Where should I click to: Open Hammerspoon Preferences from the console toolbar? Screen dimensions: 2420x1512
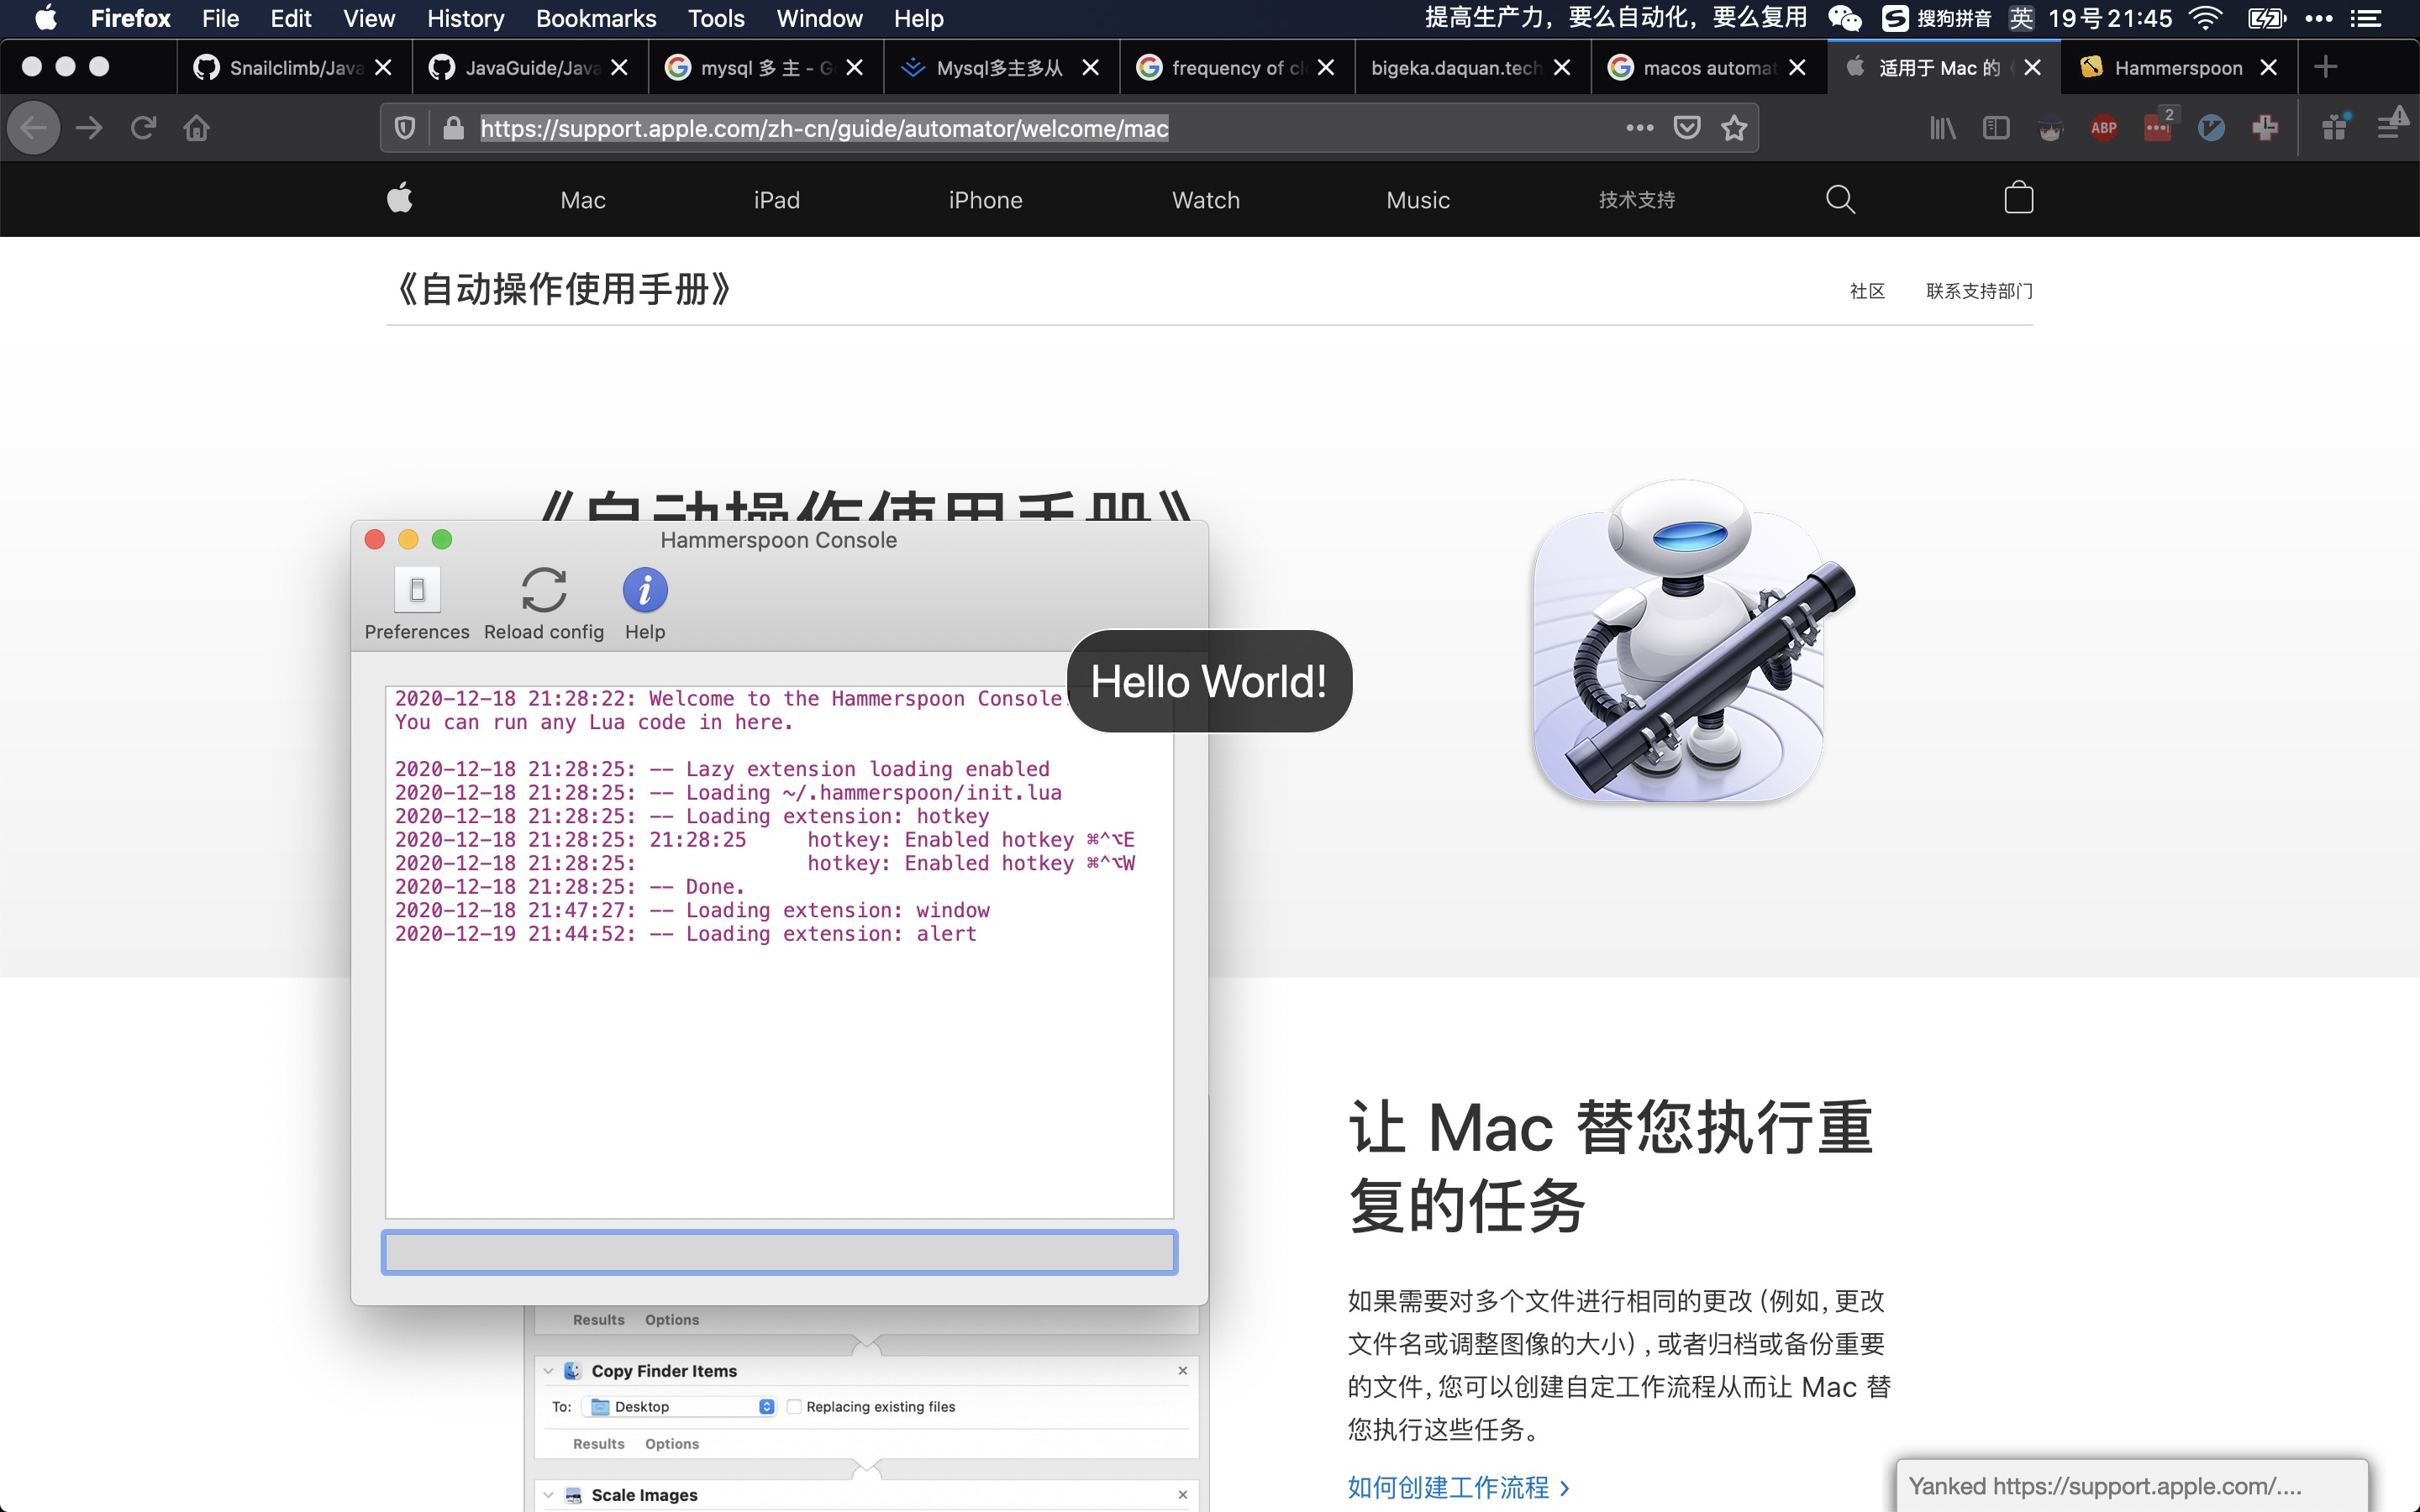click(417, 591)
